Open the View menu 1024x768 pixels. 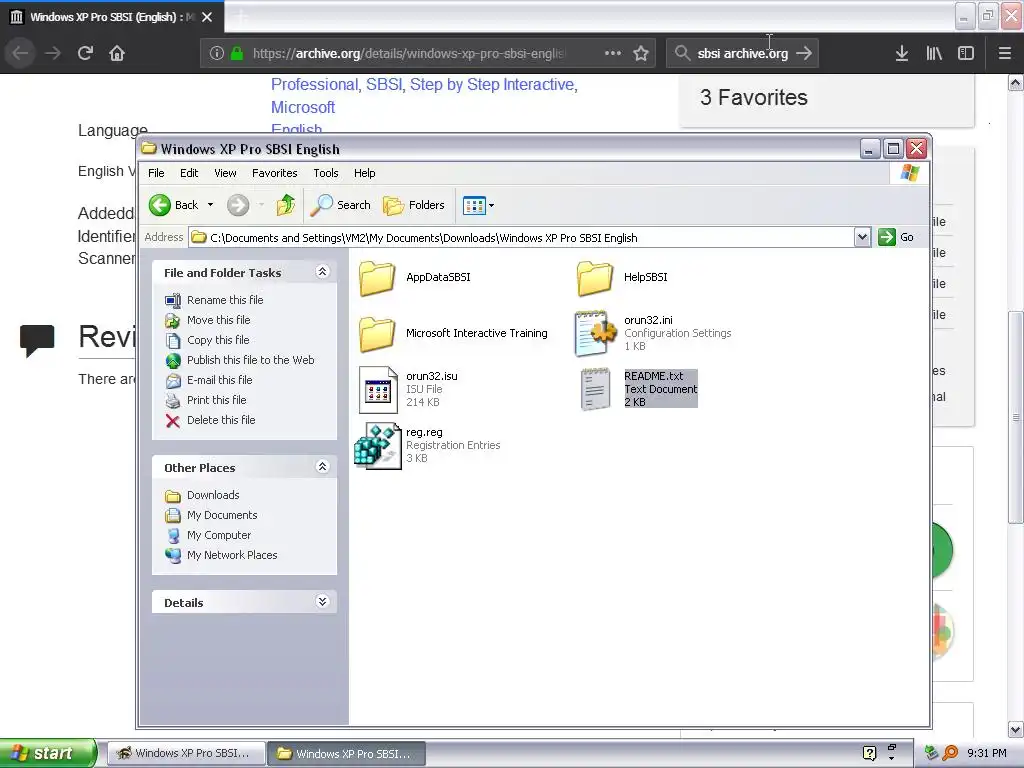coord(225,173)
